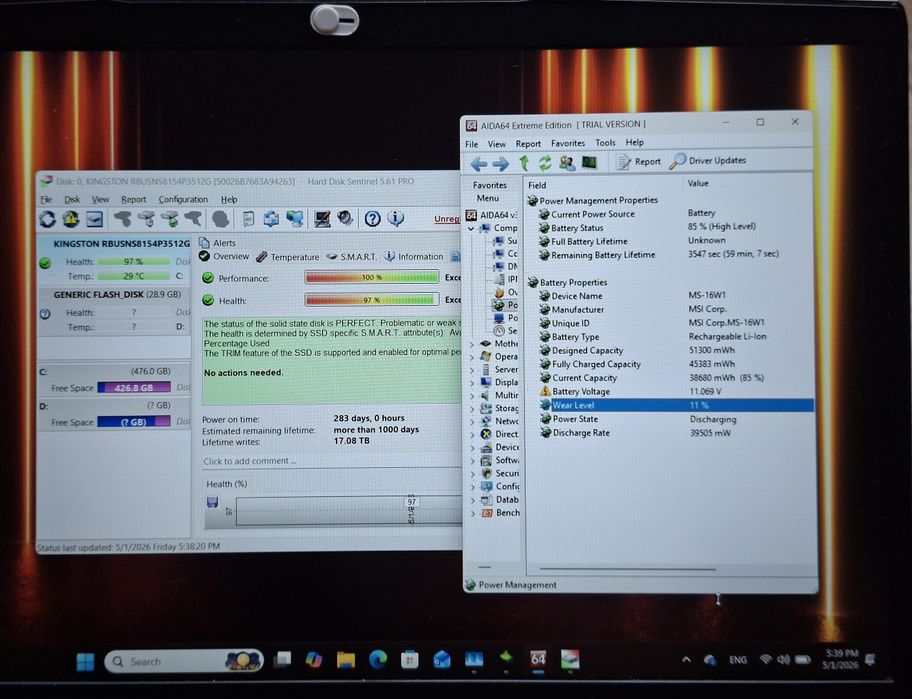912x699 pixels.
Task: Select KINGSTON RBUSNS8154P3512G disk entry
Action: click(x=114, y=260)
